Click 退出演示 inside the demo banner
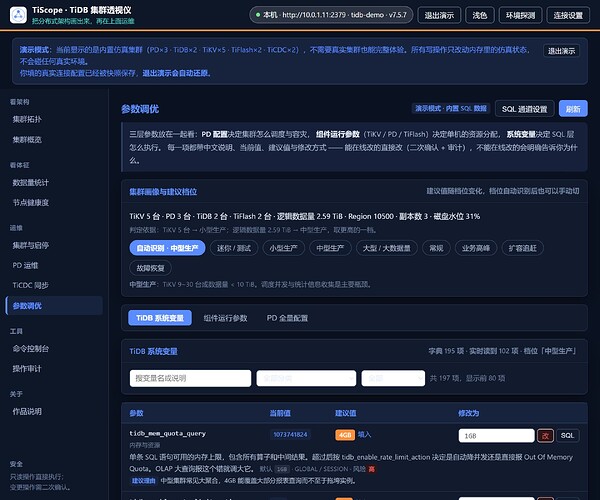Viewport: 600px width, 500px height. click(561, 51)
